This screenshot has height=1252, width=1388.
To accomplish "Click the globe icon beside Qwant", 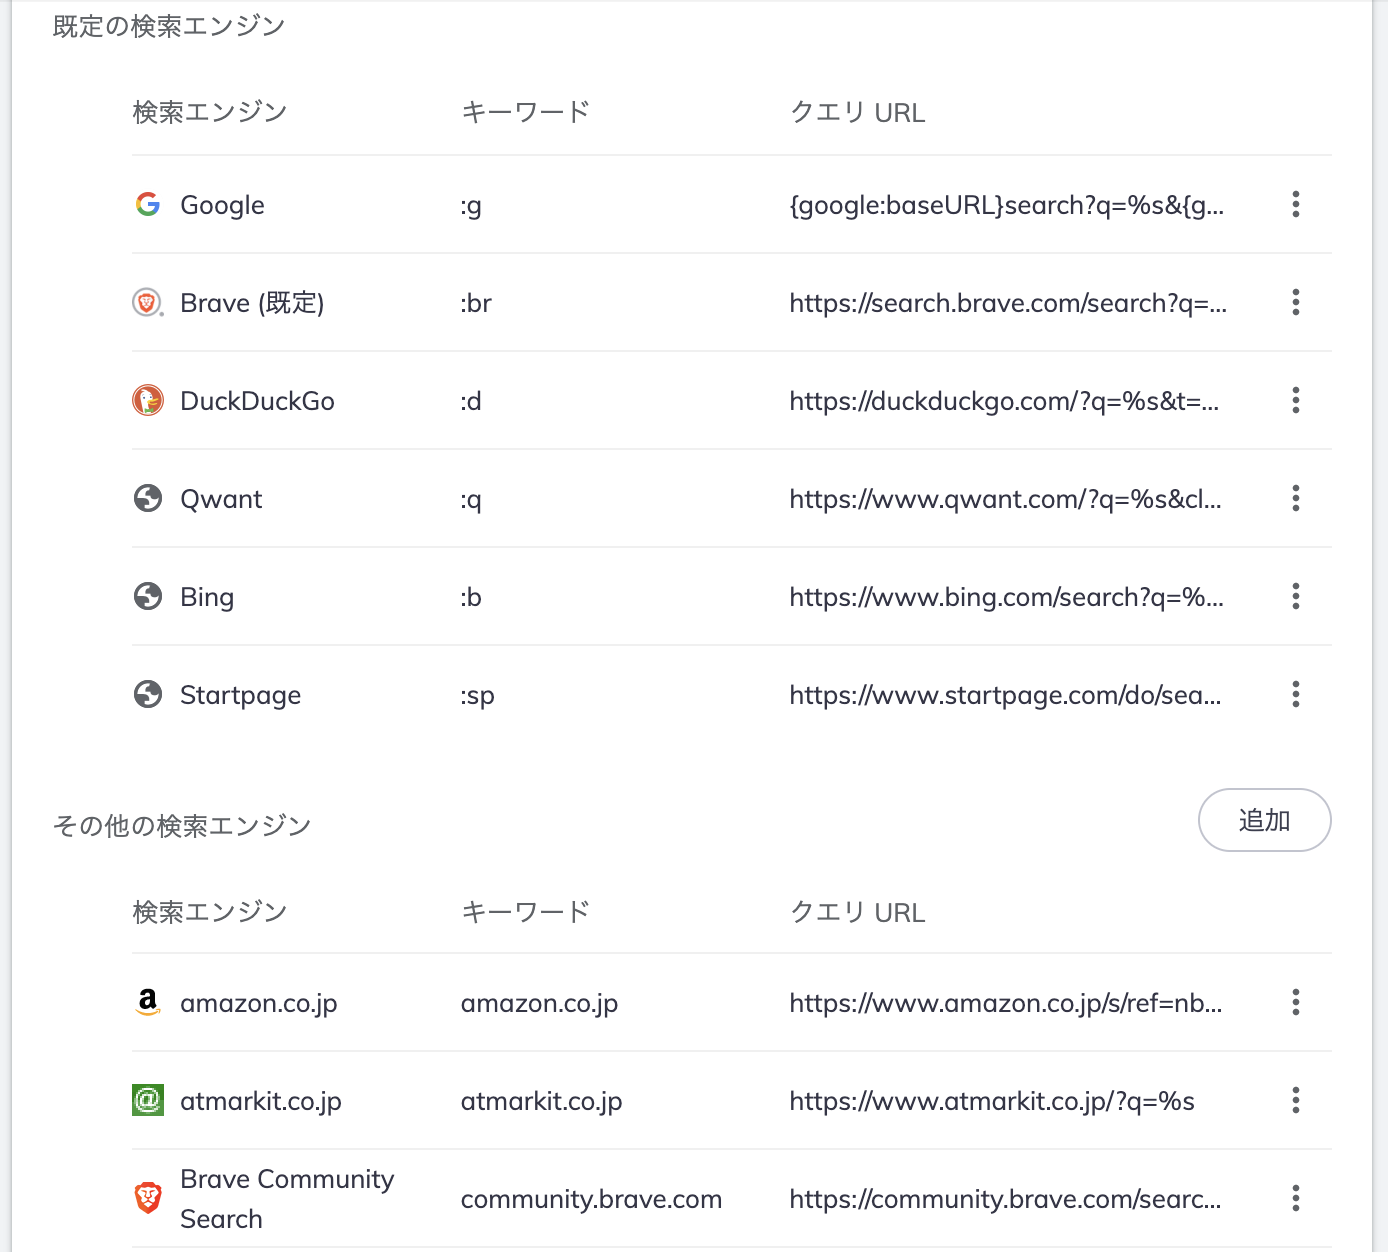I will 148,498.
